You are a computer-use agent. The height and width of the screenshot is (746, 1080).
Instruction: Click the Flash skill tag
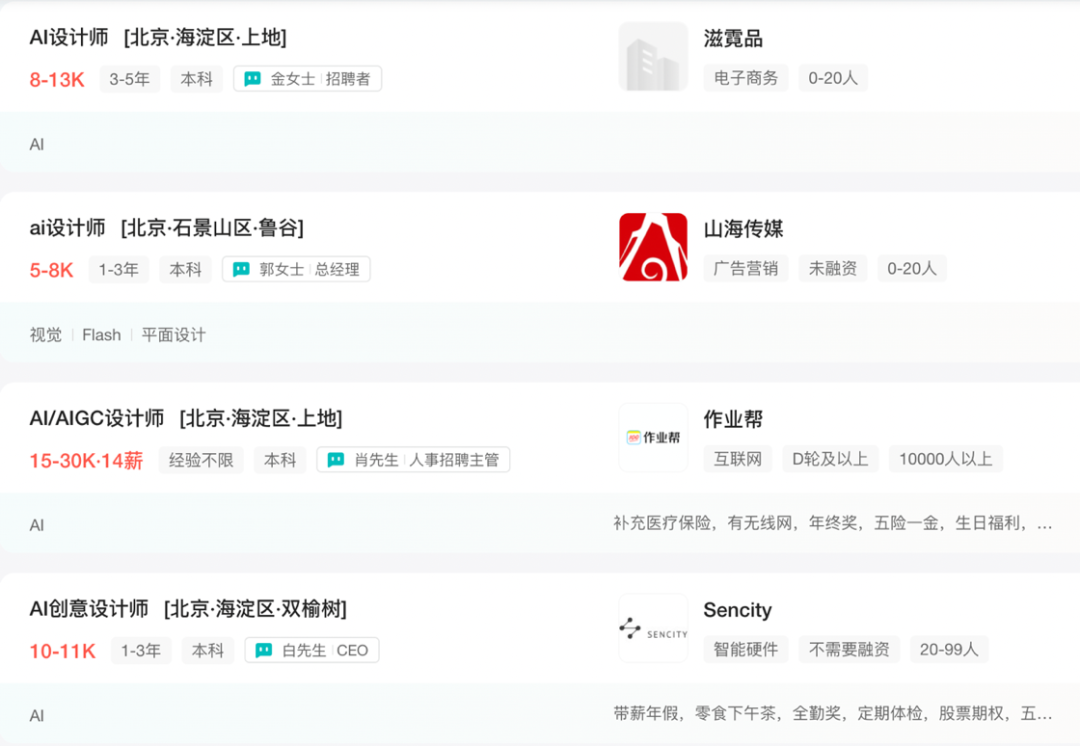click(x=101, y=335)
